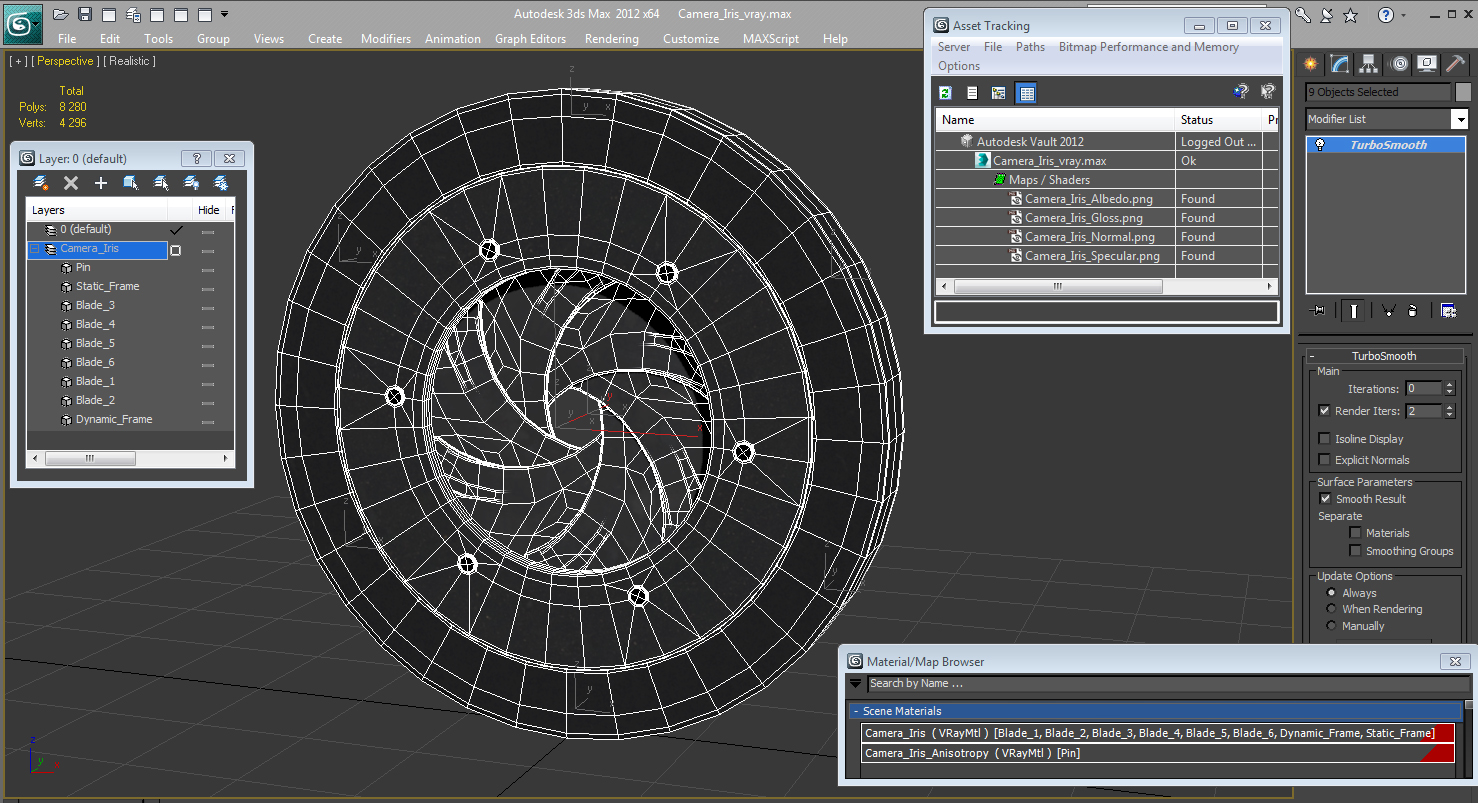Click the delete layer X icon

tap(71, 183)
